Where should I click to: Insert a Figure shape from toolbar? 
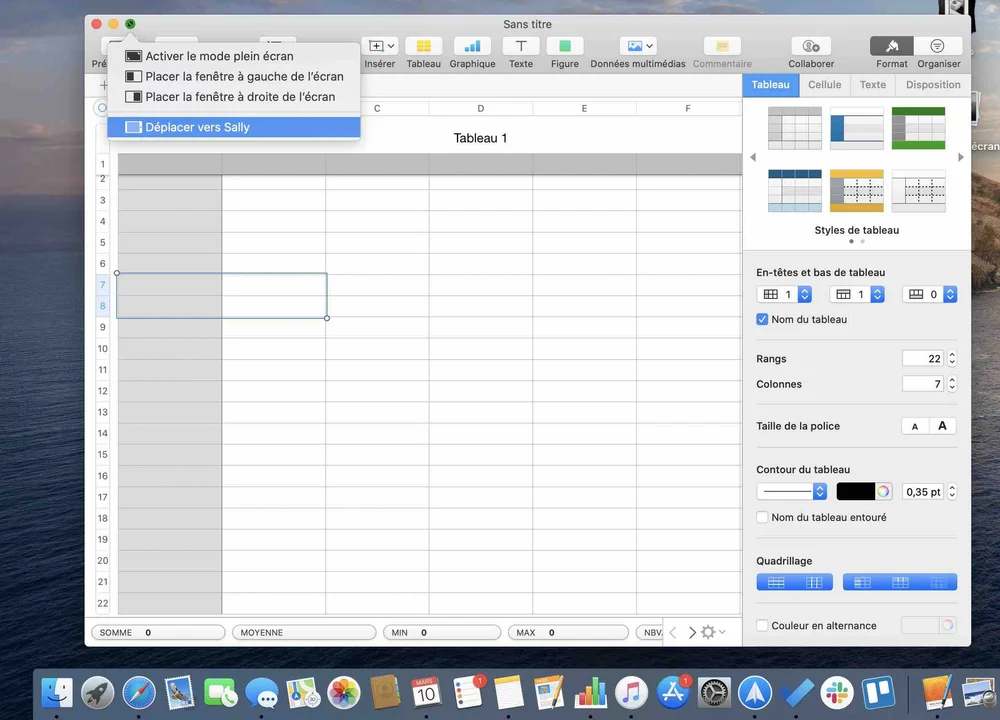coord(564,46)
